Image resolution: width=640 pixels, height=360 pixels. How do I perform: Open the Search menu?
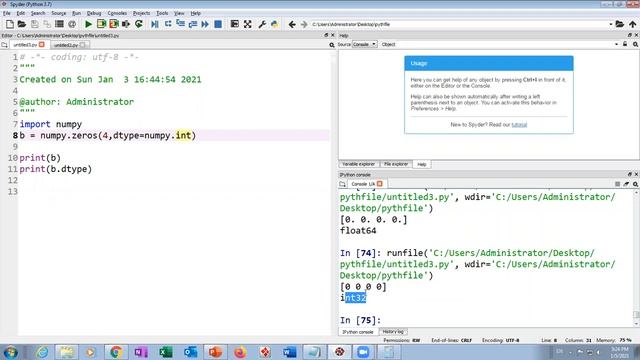pos(38,13)
